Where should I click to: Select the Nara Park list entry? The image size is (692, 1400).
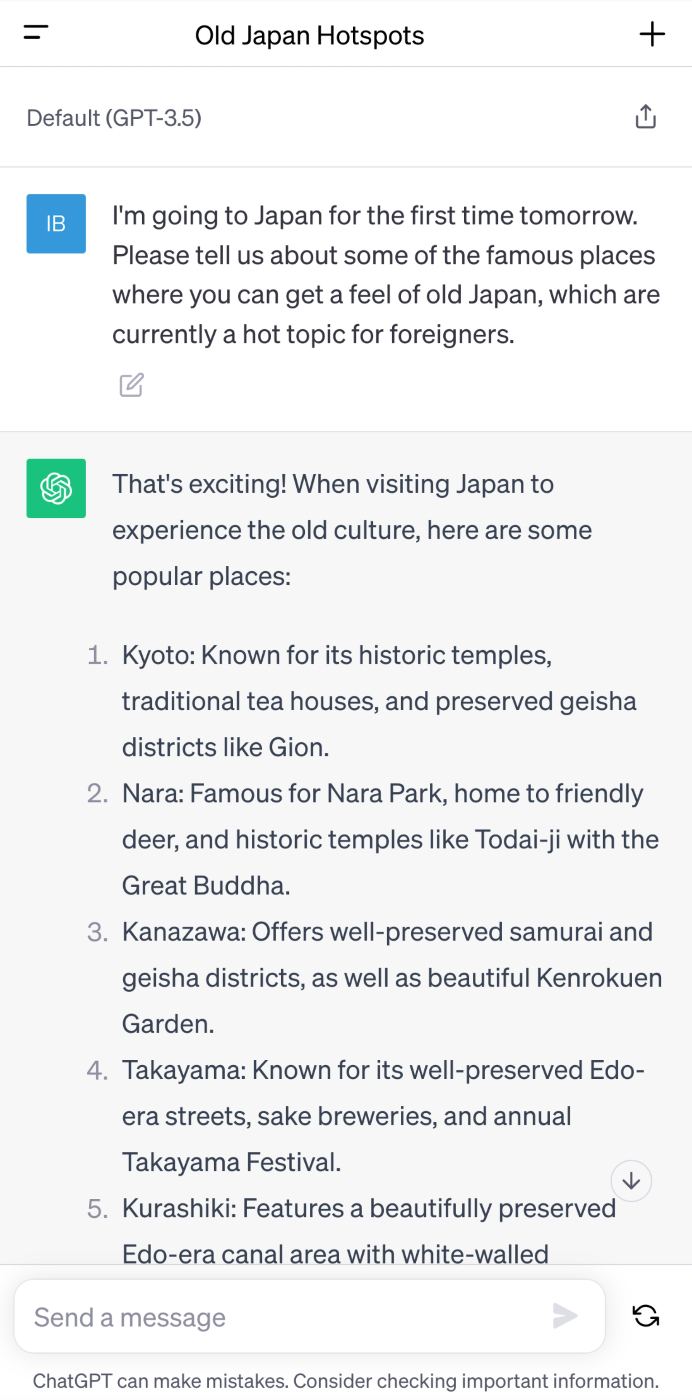390,839
